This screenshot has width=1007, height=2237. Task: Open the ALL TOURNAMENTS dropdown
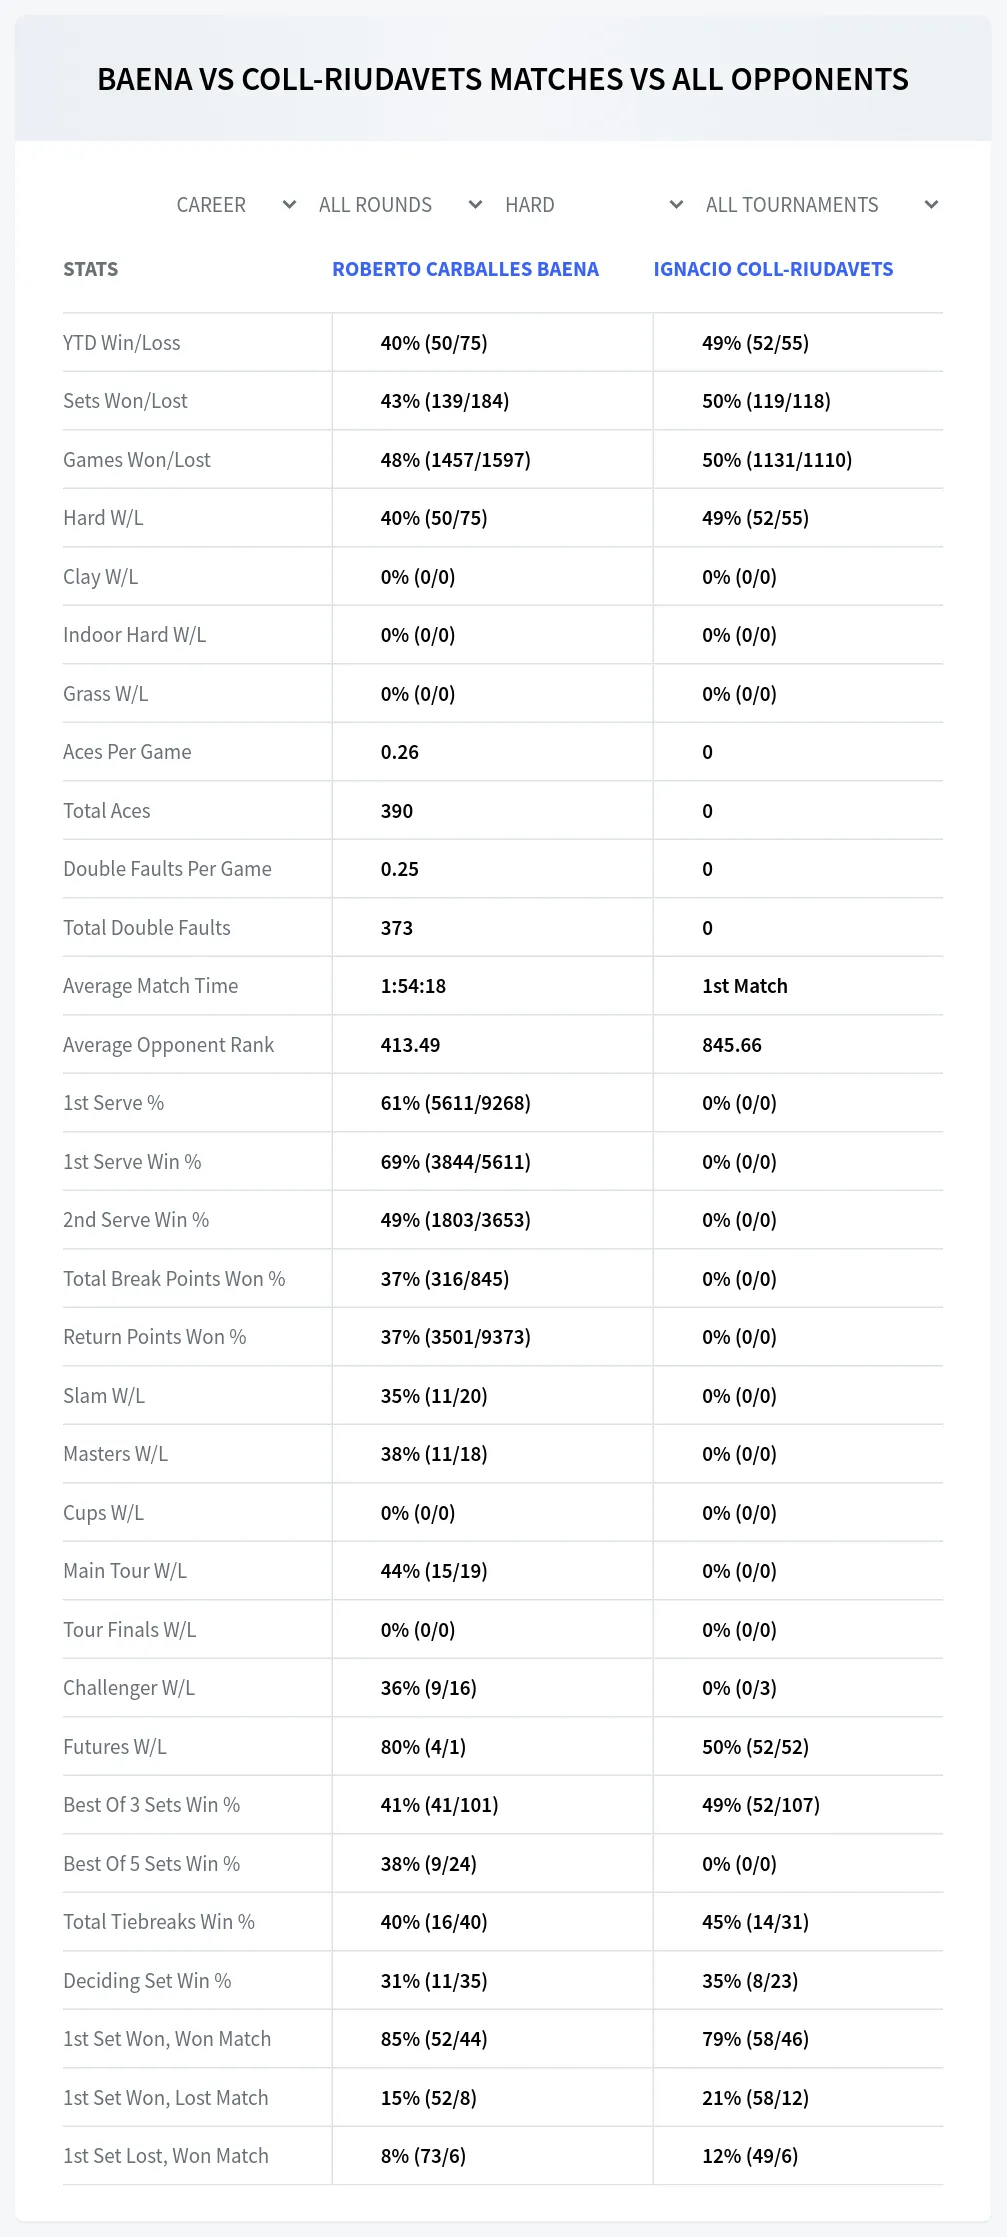pyautogui.click(x=821, y=205)
